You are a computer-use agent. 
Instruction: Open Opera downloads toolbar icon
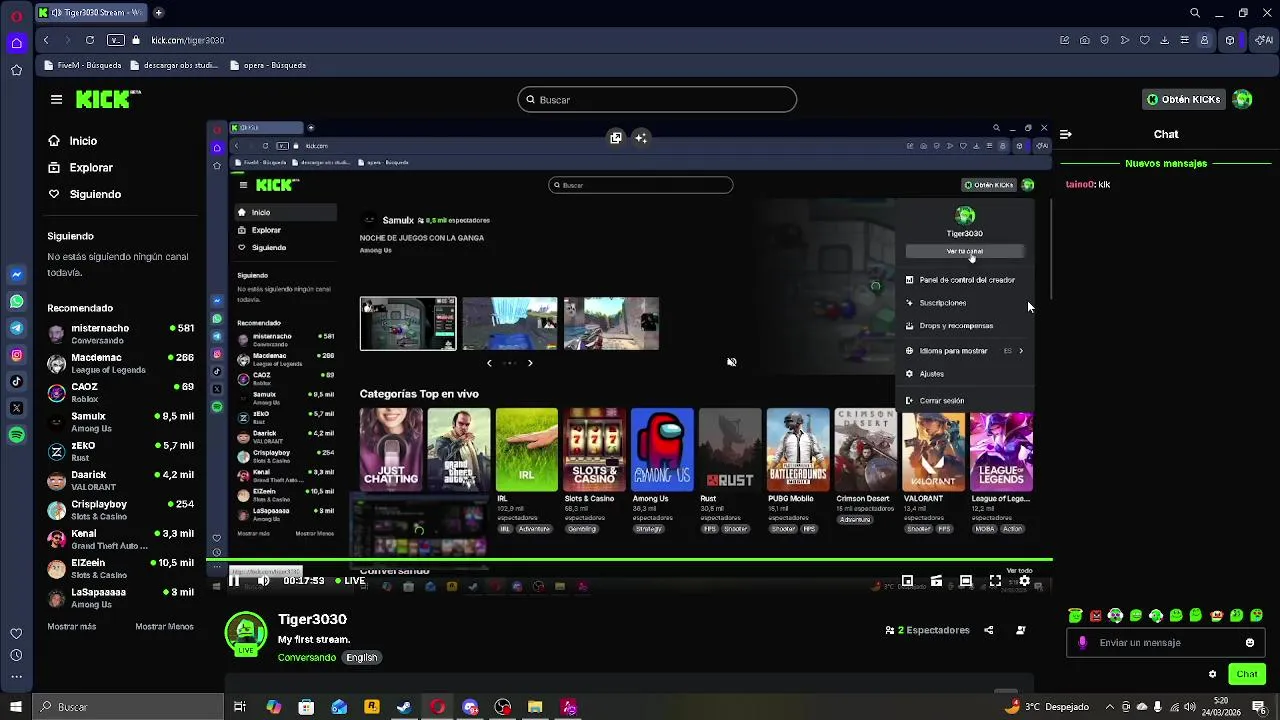[1165, 40]
